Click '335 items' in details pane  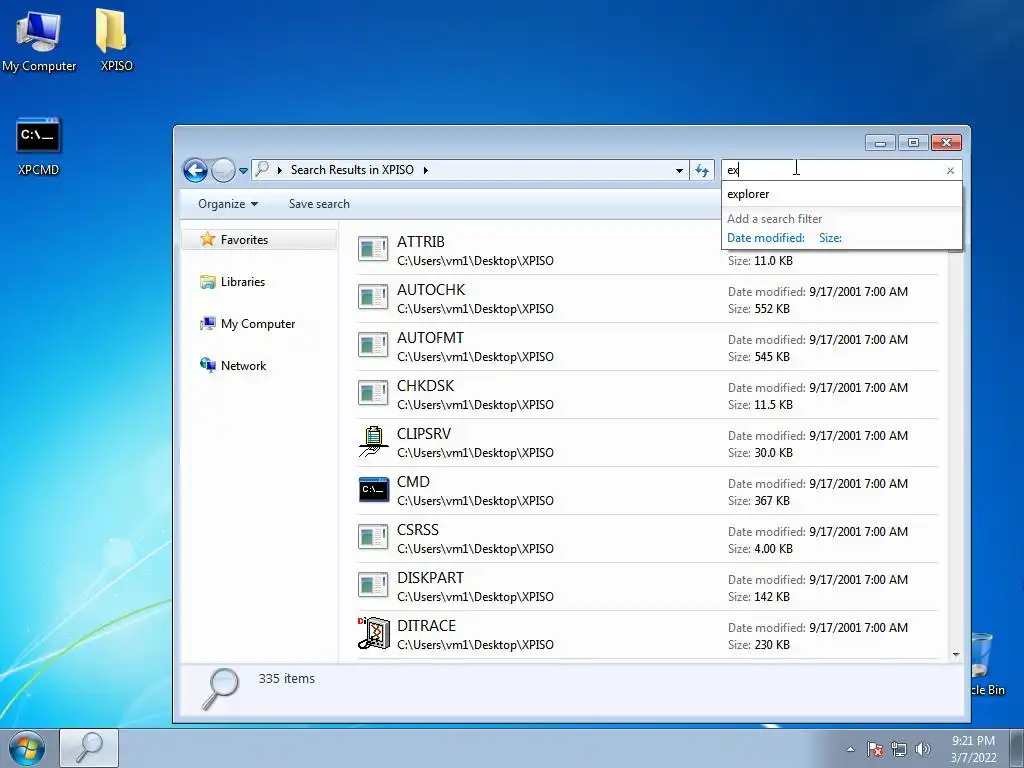(x=286, y=679)
